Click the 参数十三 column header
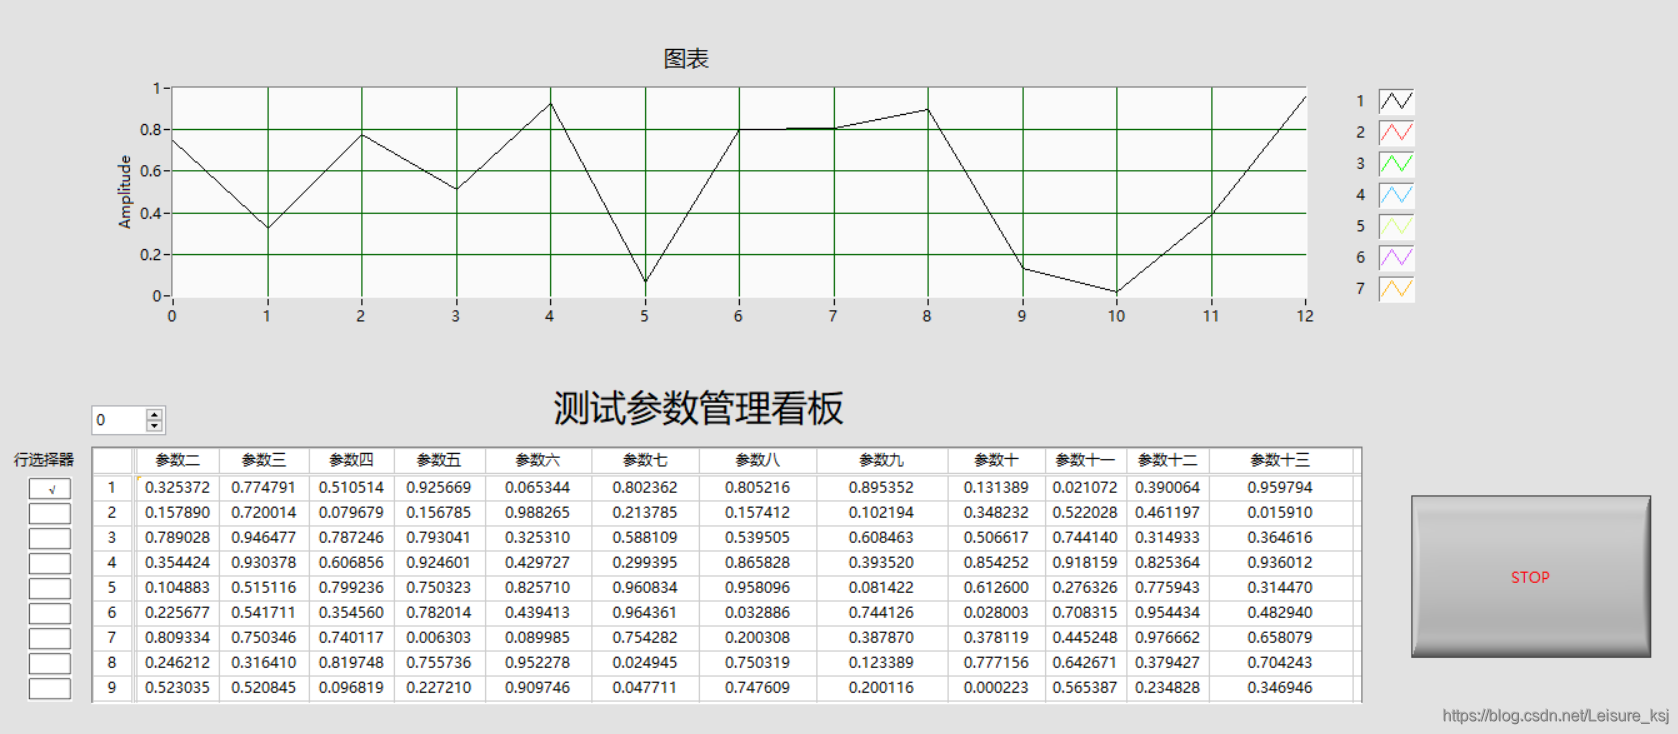This screenshot has width=1678, height=734. tap(1280, 460)
